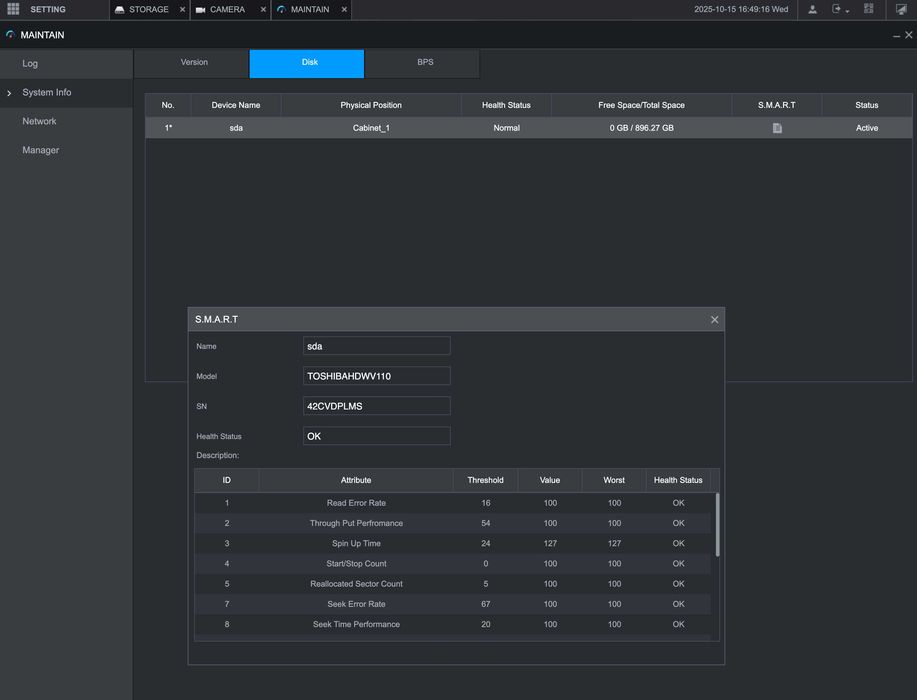The width and height of the screenshot is (917, 700).
Task: Open Network in the sidebar
Action: [40, 121]
